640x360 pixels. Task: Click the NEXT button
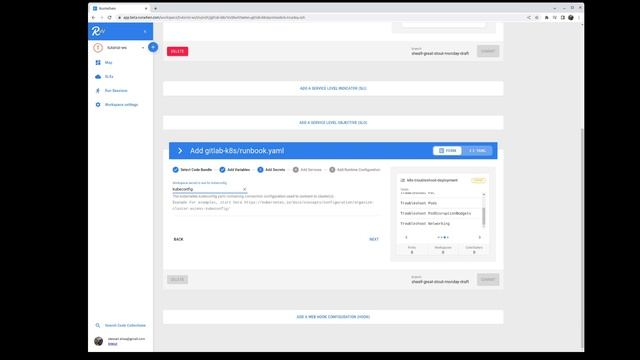point(374,239)
